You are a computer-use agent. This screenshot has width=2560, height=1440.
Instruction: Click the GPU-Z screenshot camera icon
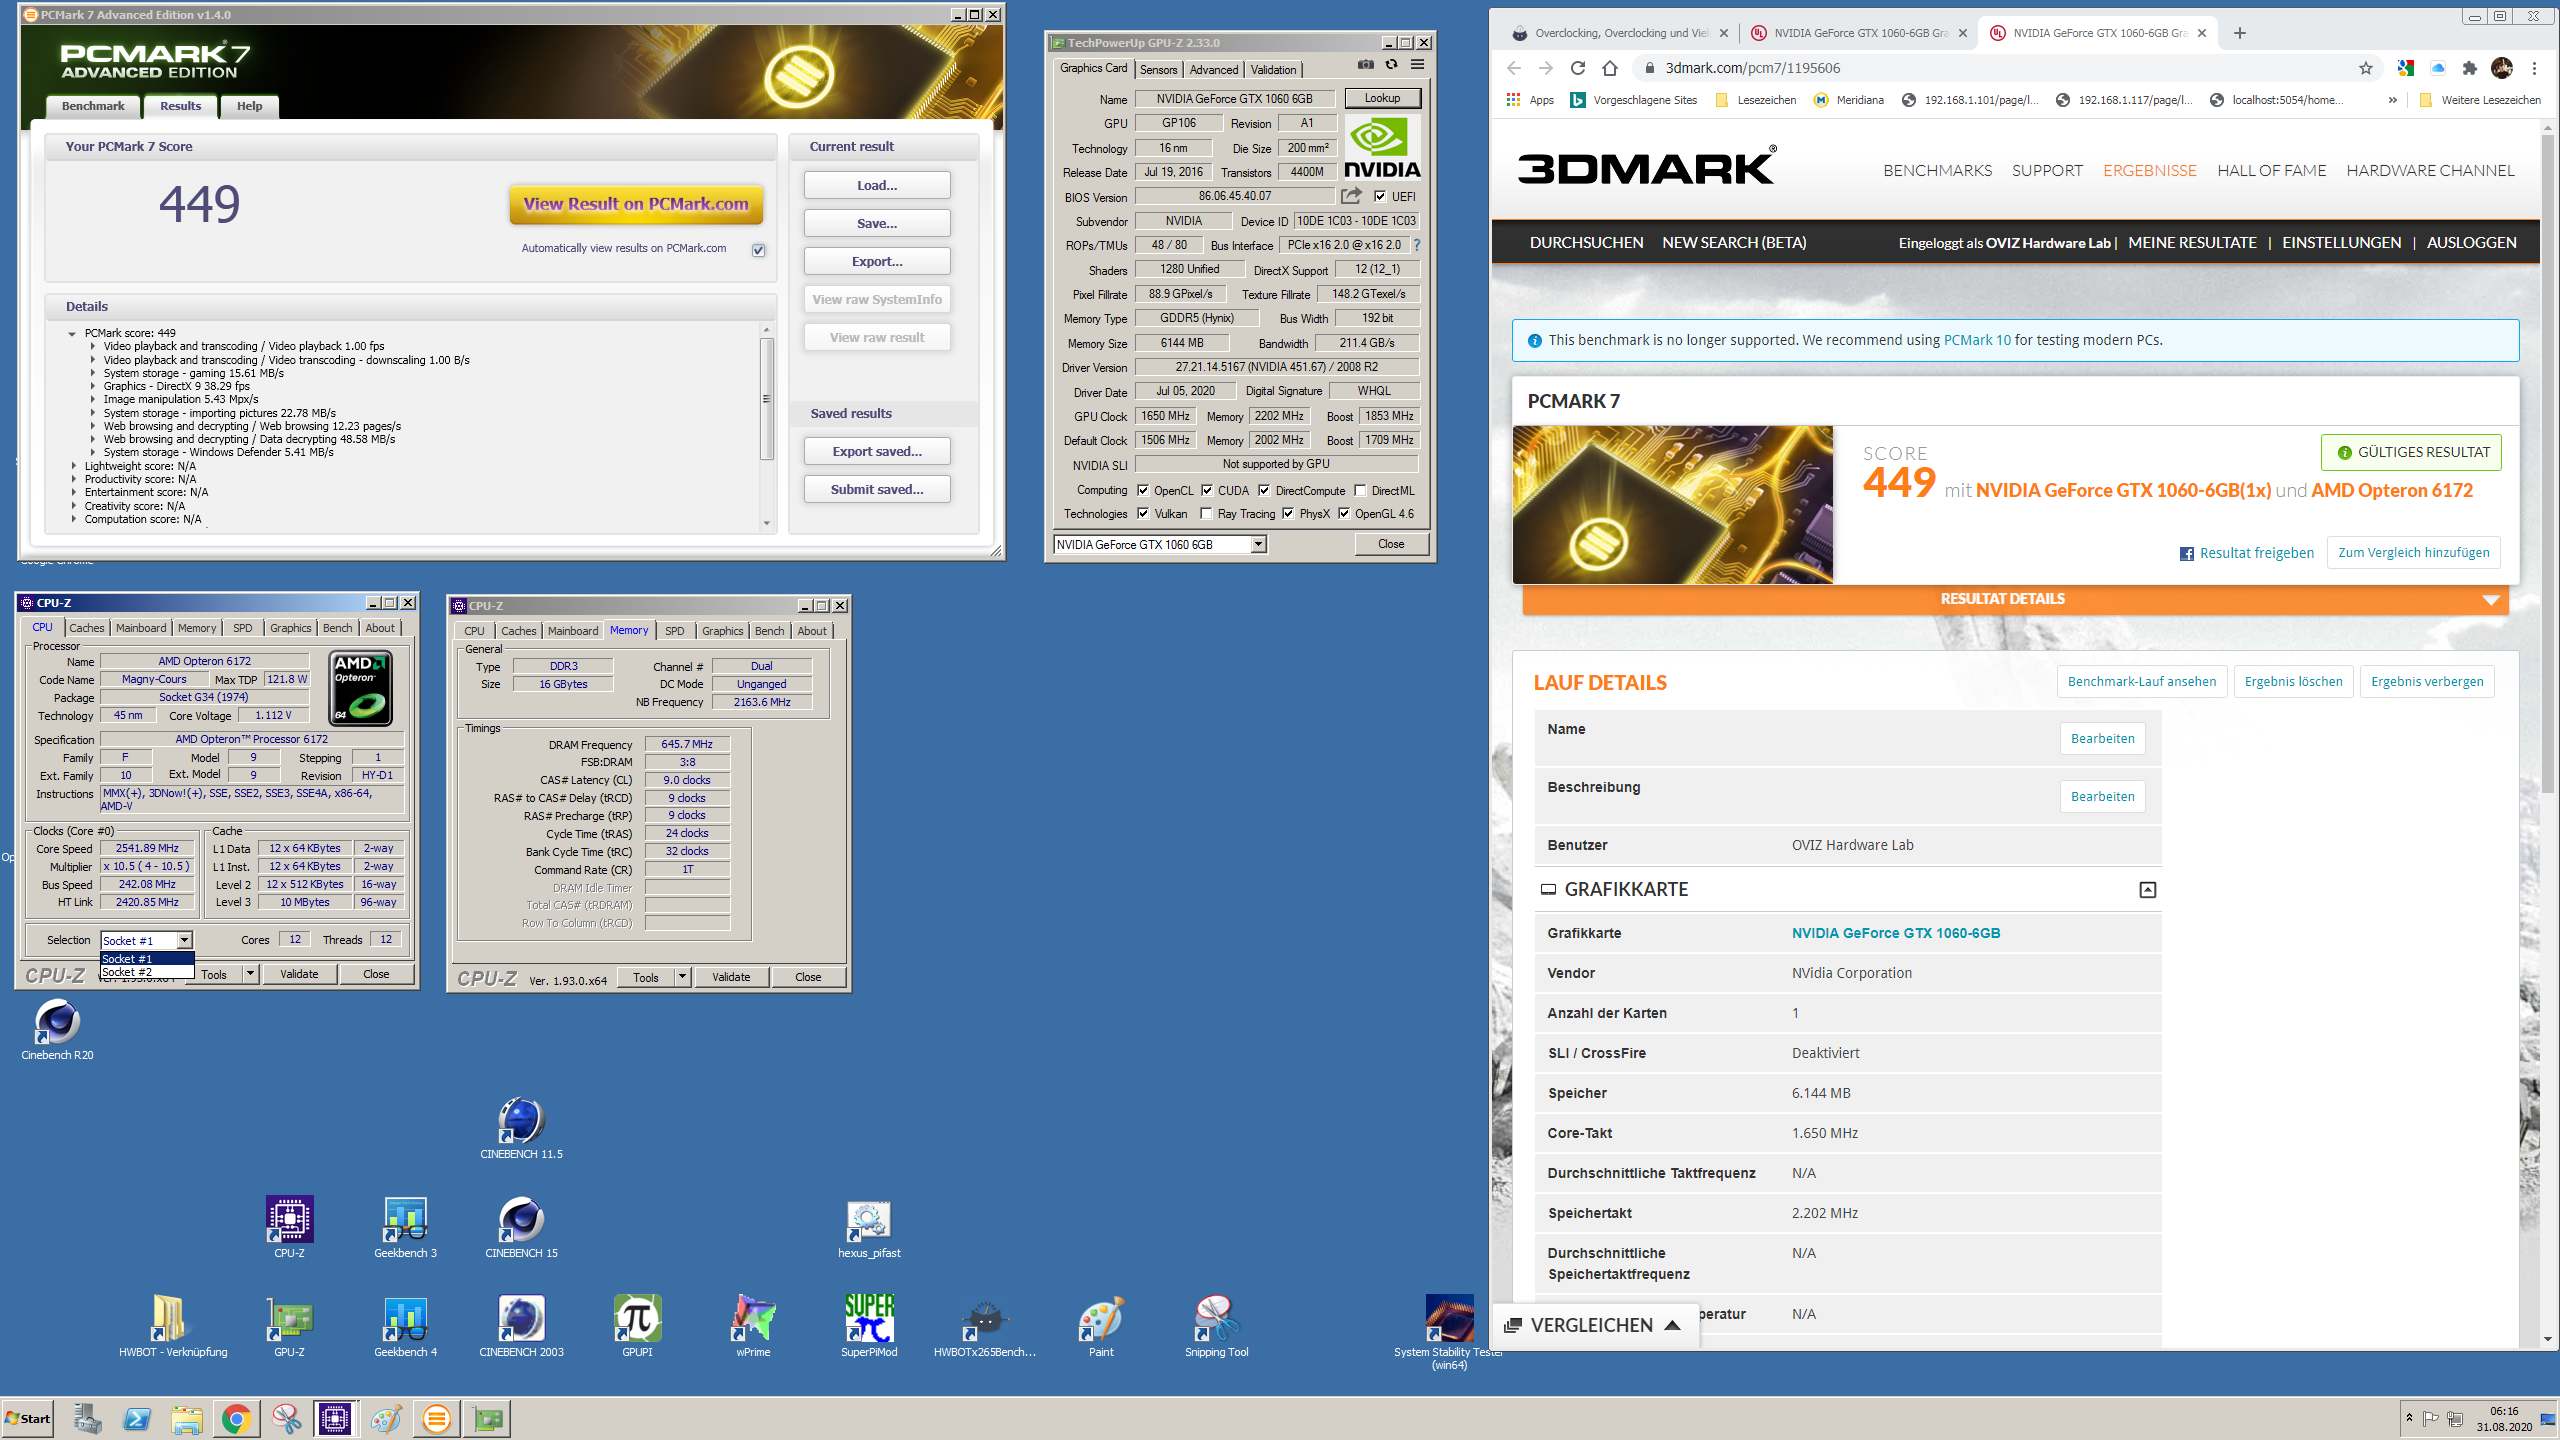[x=1365, y=65]
